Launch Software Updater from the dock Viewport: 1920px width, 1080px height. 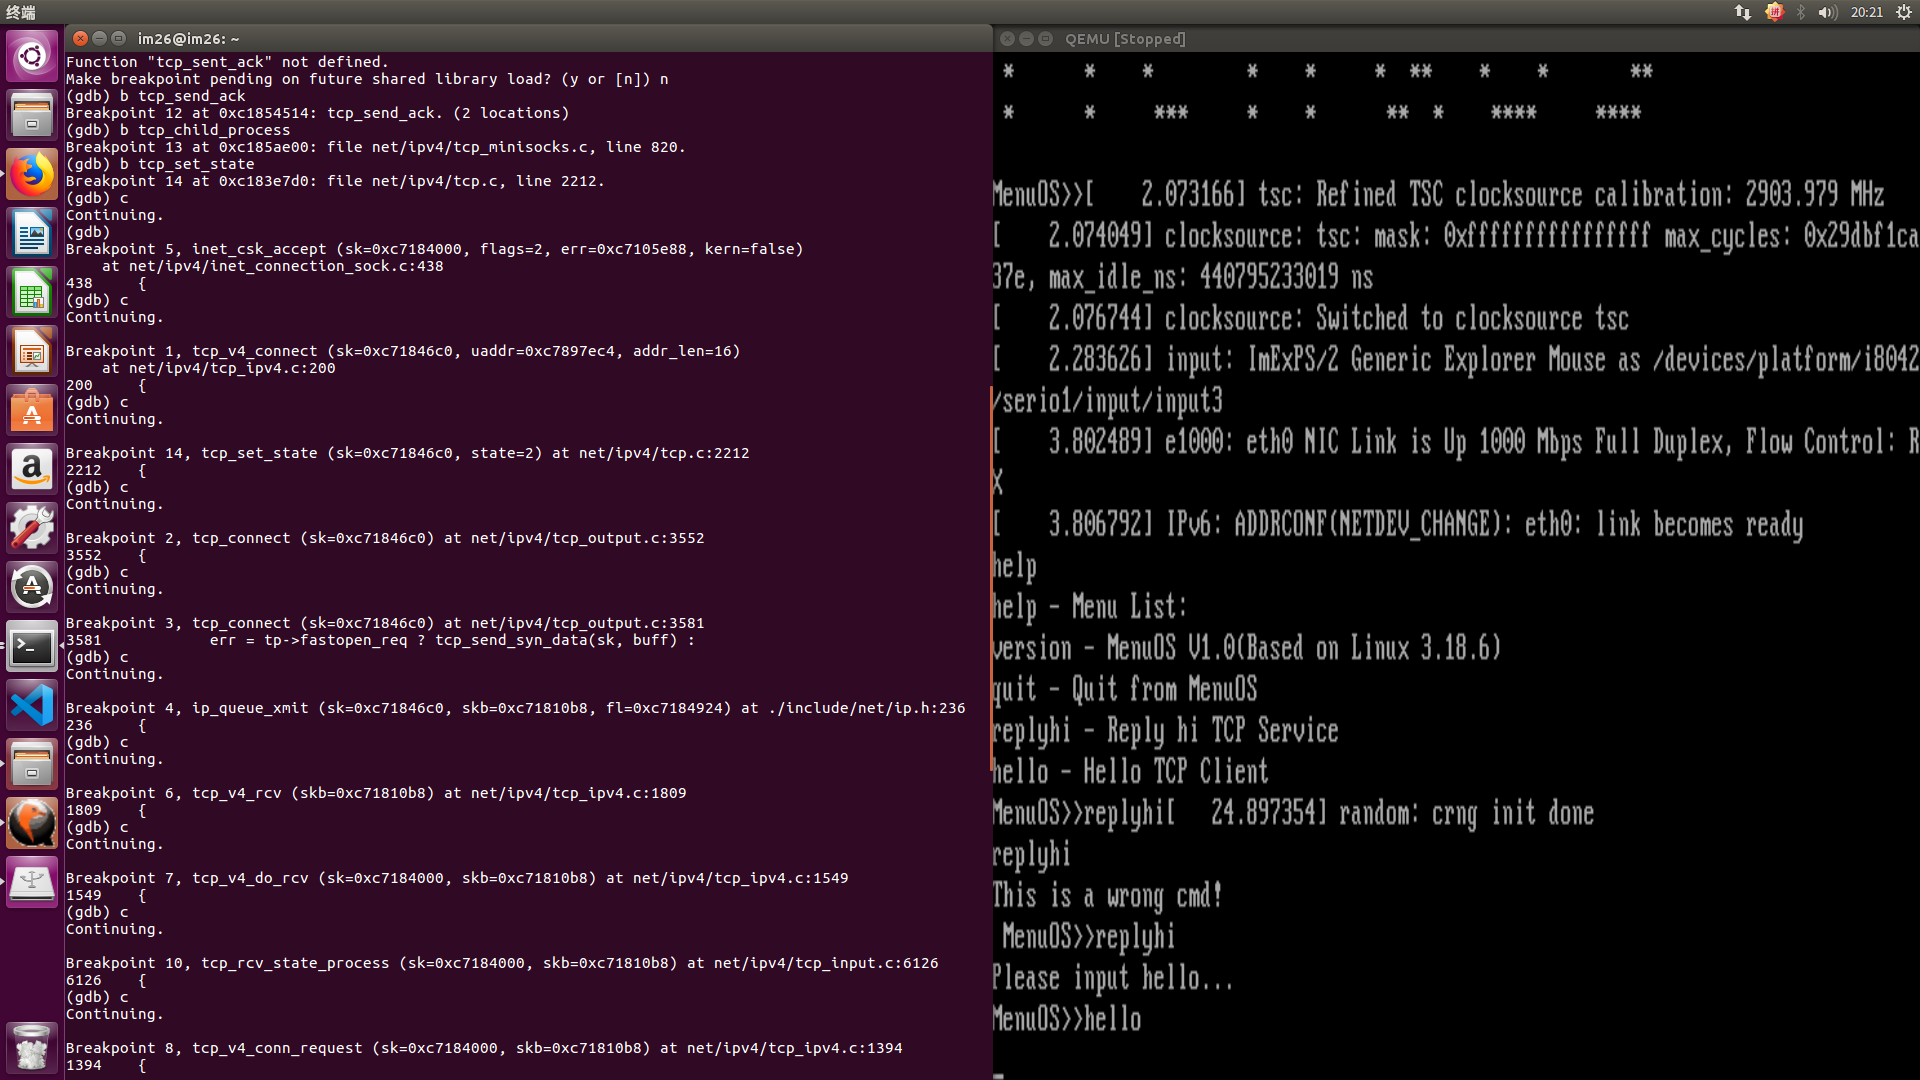pos(32,587)
